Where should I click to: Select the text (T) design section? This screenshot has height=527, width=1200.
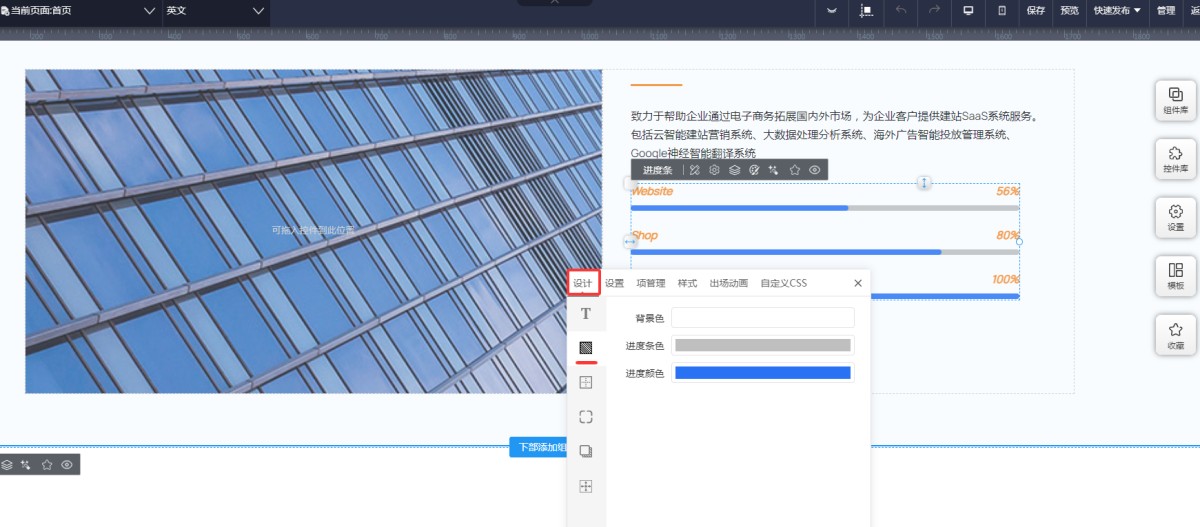[586, 314]
